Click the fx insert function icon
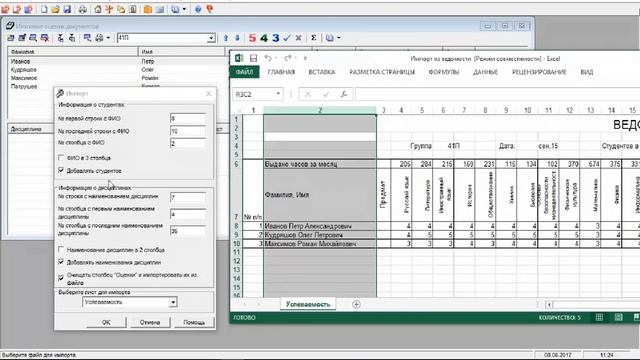Image resolution: width=640 pixels, height=360 pixels. (x=344, y=94)
